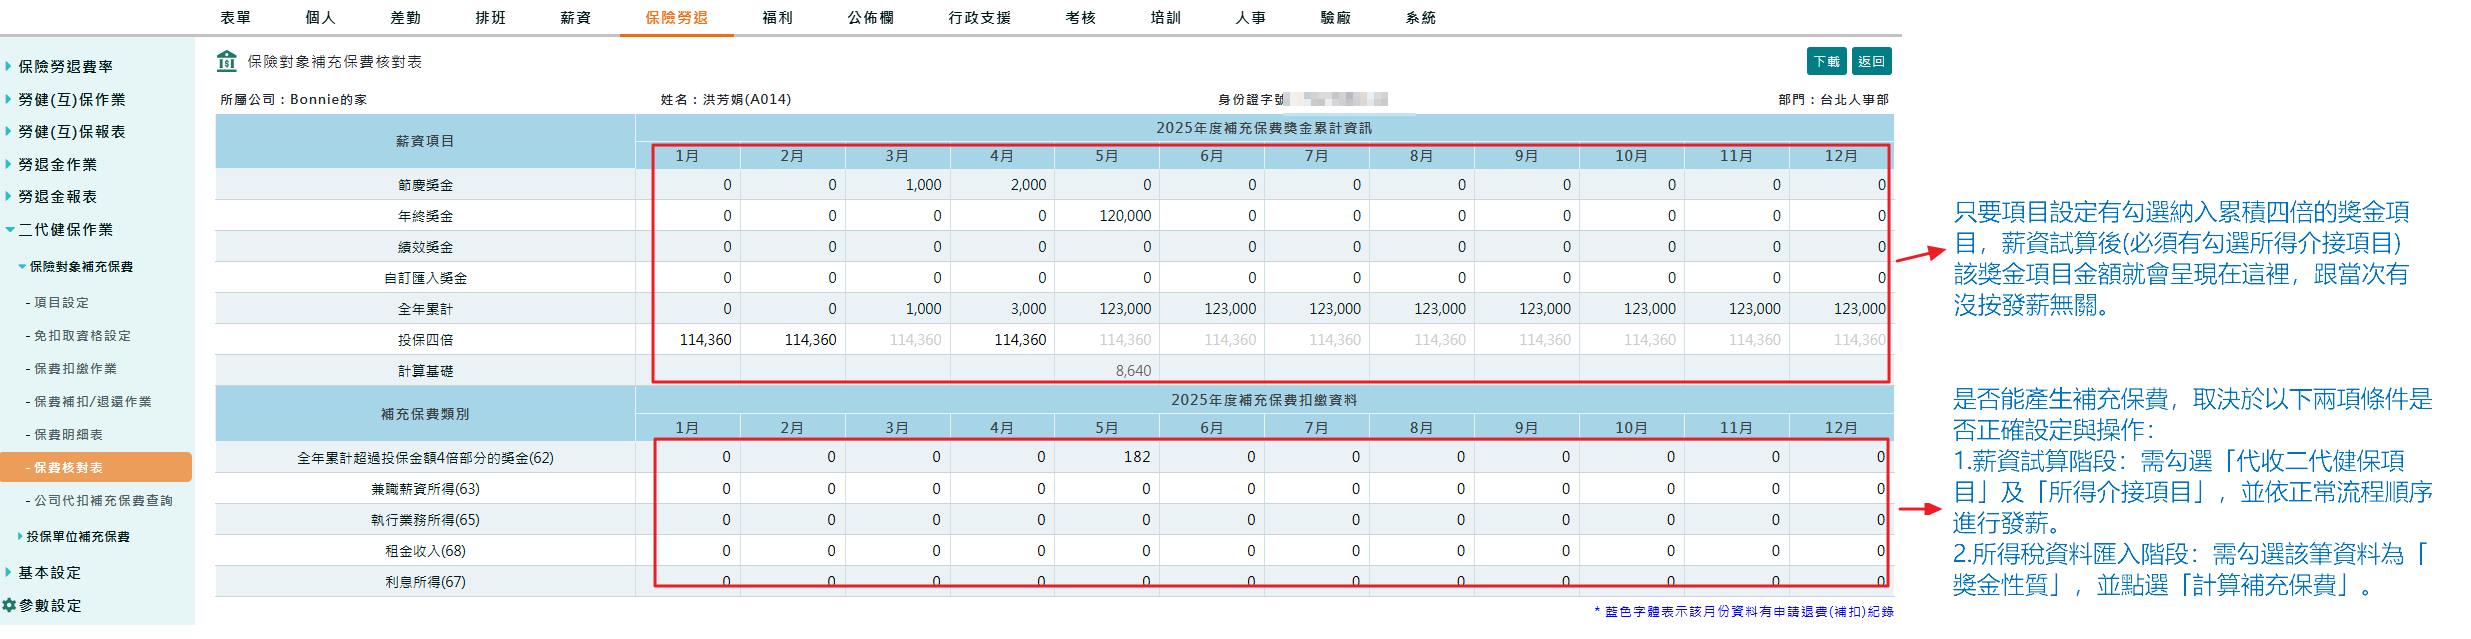Open the 考核 top menu

[1081, 17]
